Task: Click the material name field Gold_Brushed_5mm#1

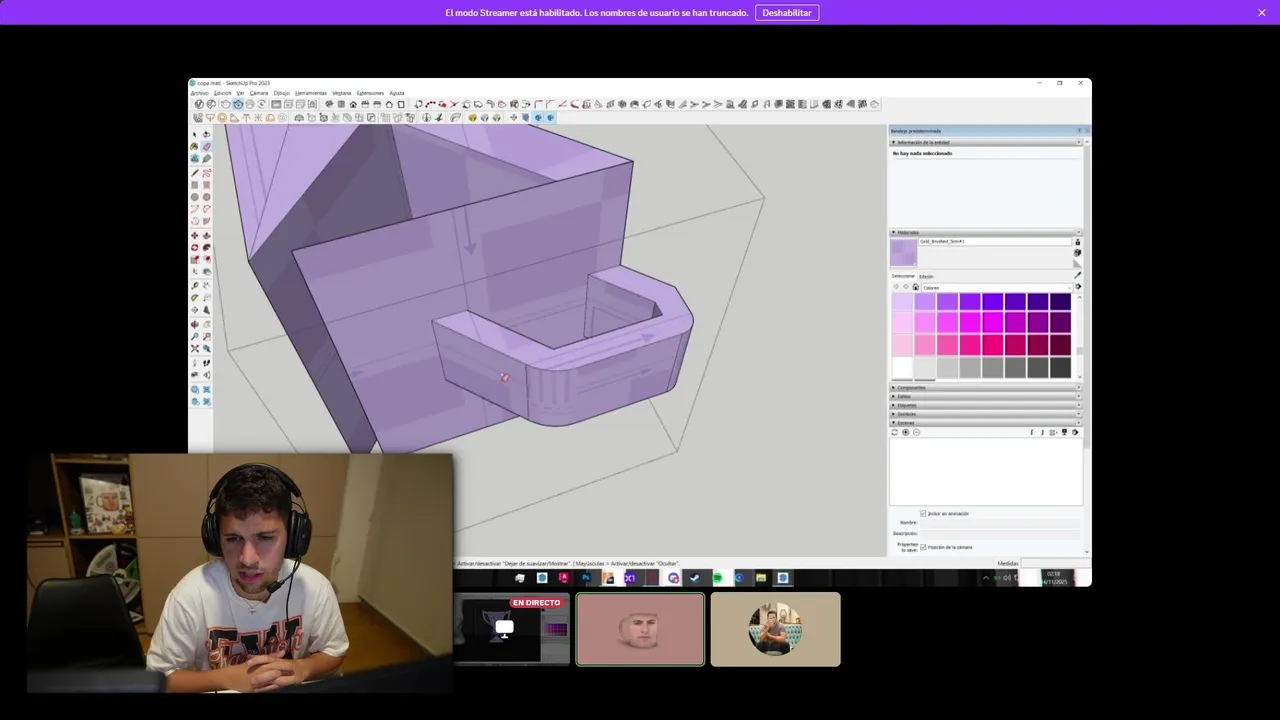Action: [995, 241]
